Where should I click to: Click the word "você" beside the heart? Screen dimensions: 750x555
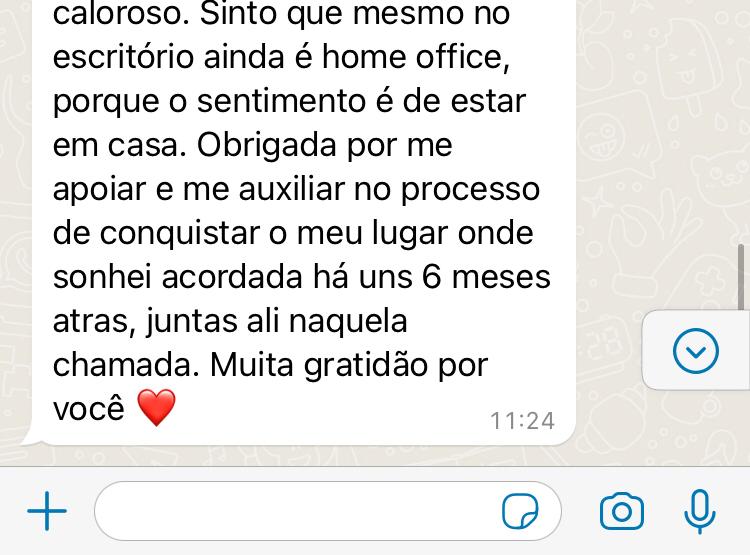(x=88, y=410)
